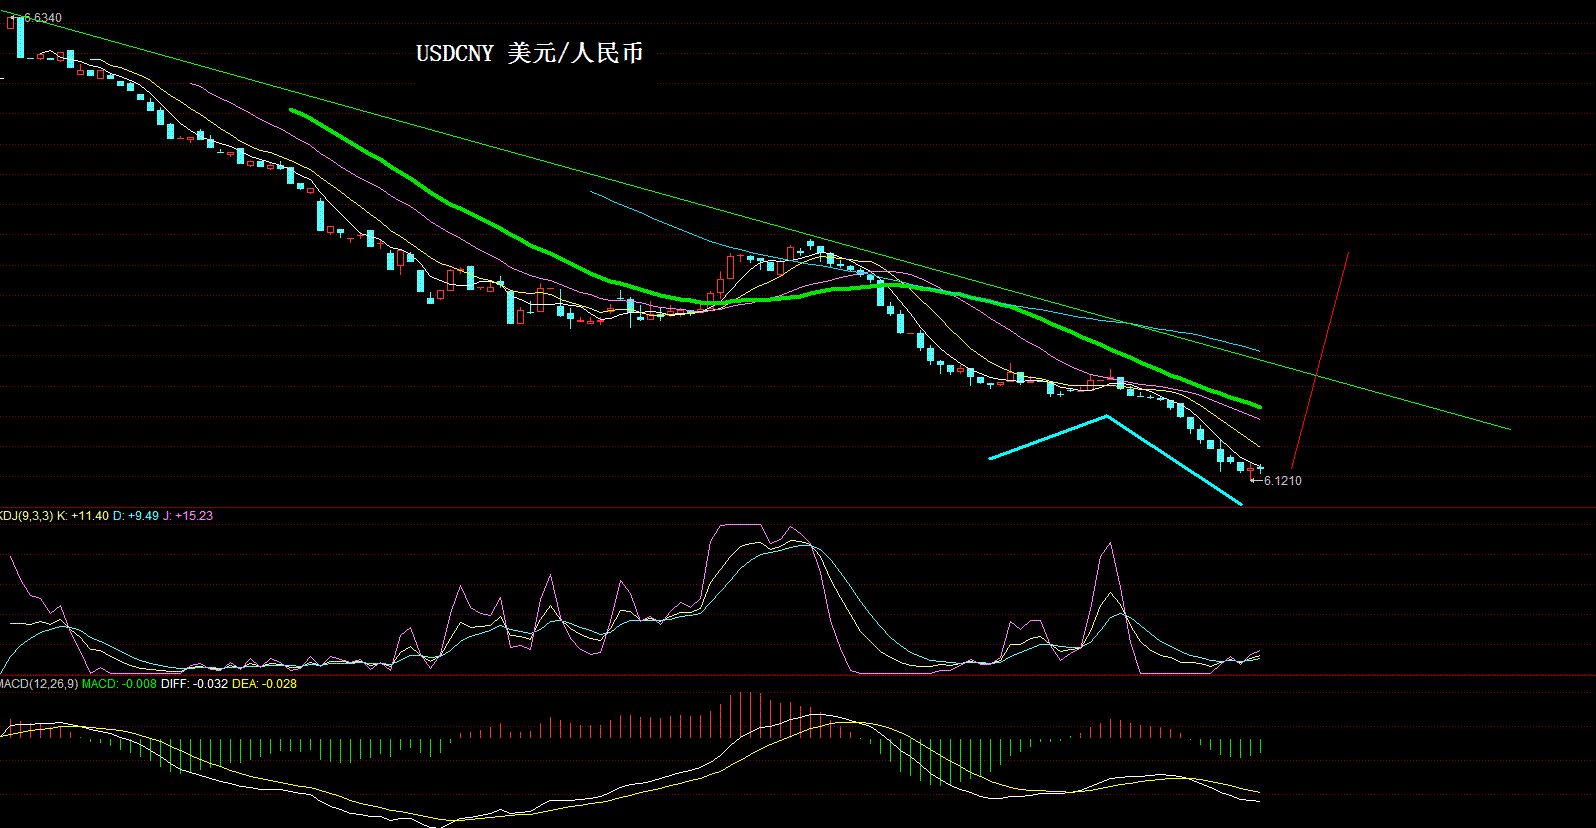Select the low price label "6.1210"
The height and width of the screenshot is (828, 1596).
click(x=1283, y=481)
